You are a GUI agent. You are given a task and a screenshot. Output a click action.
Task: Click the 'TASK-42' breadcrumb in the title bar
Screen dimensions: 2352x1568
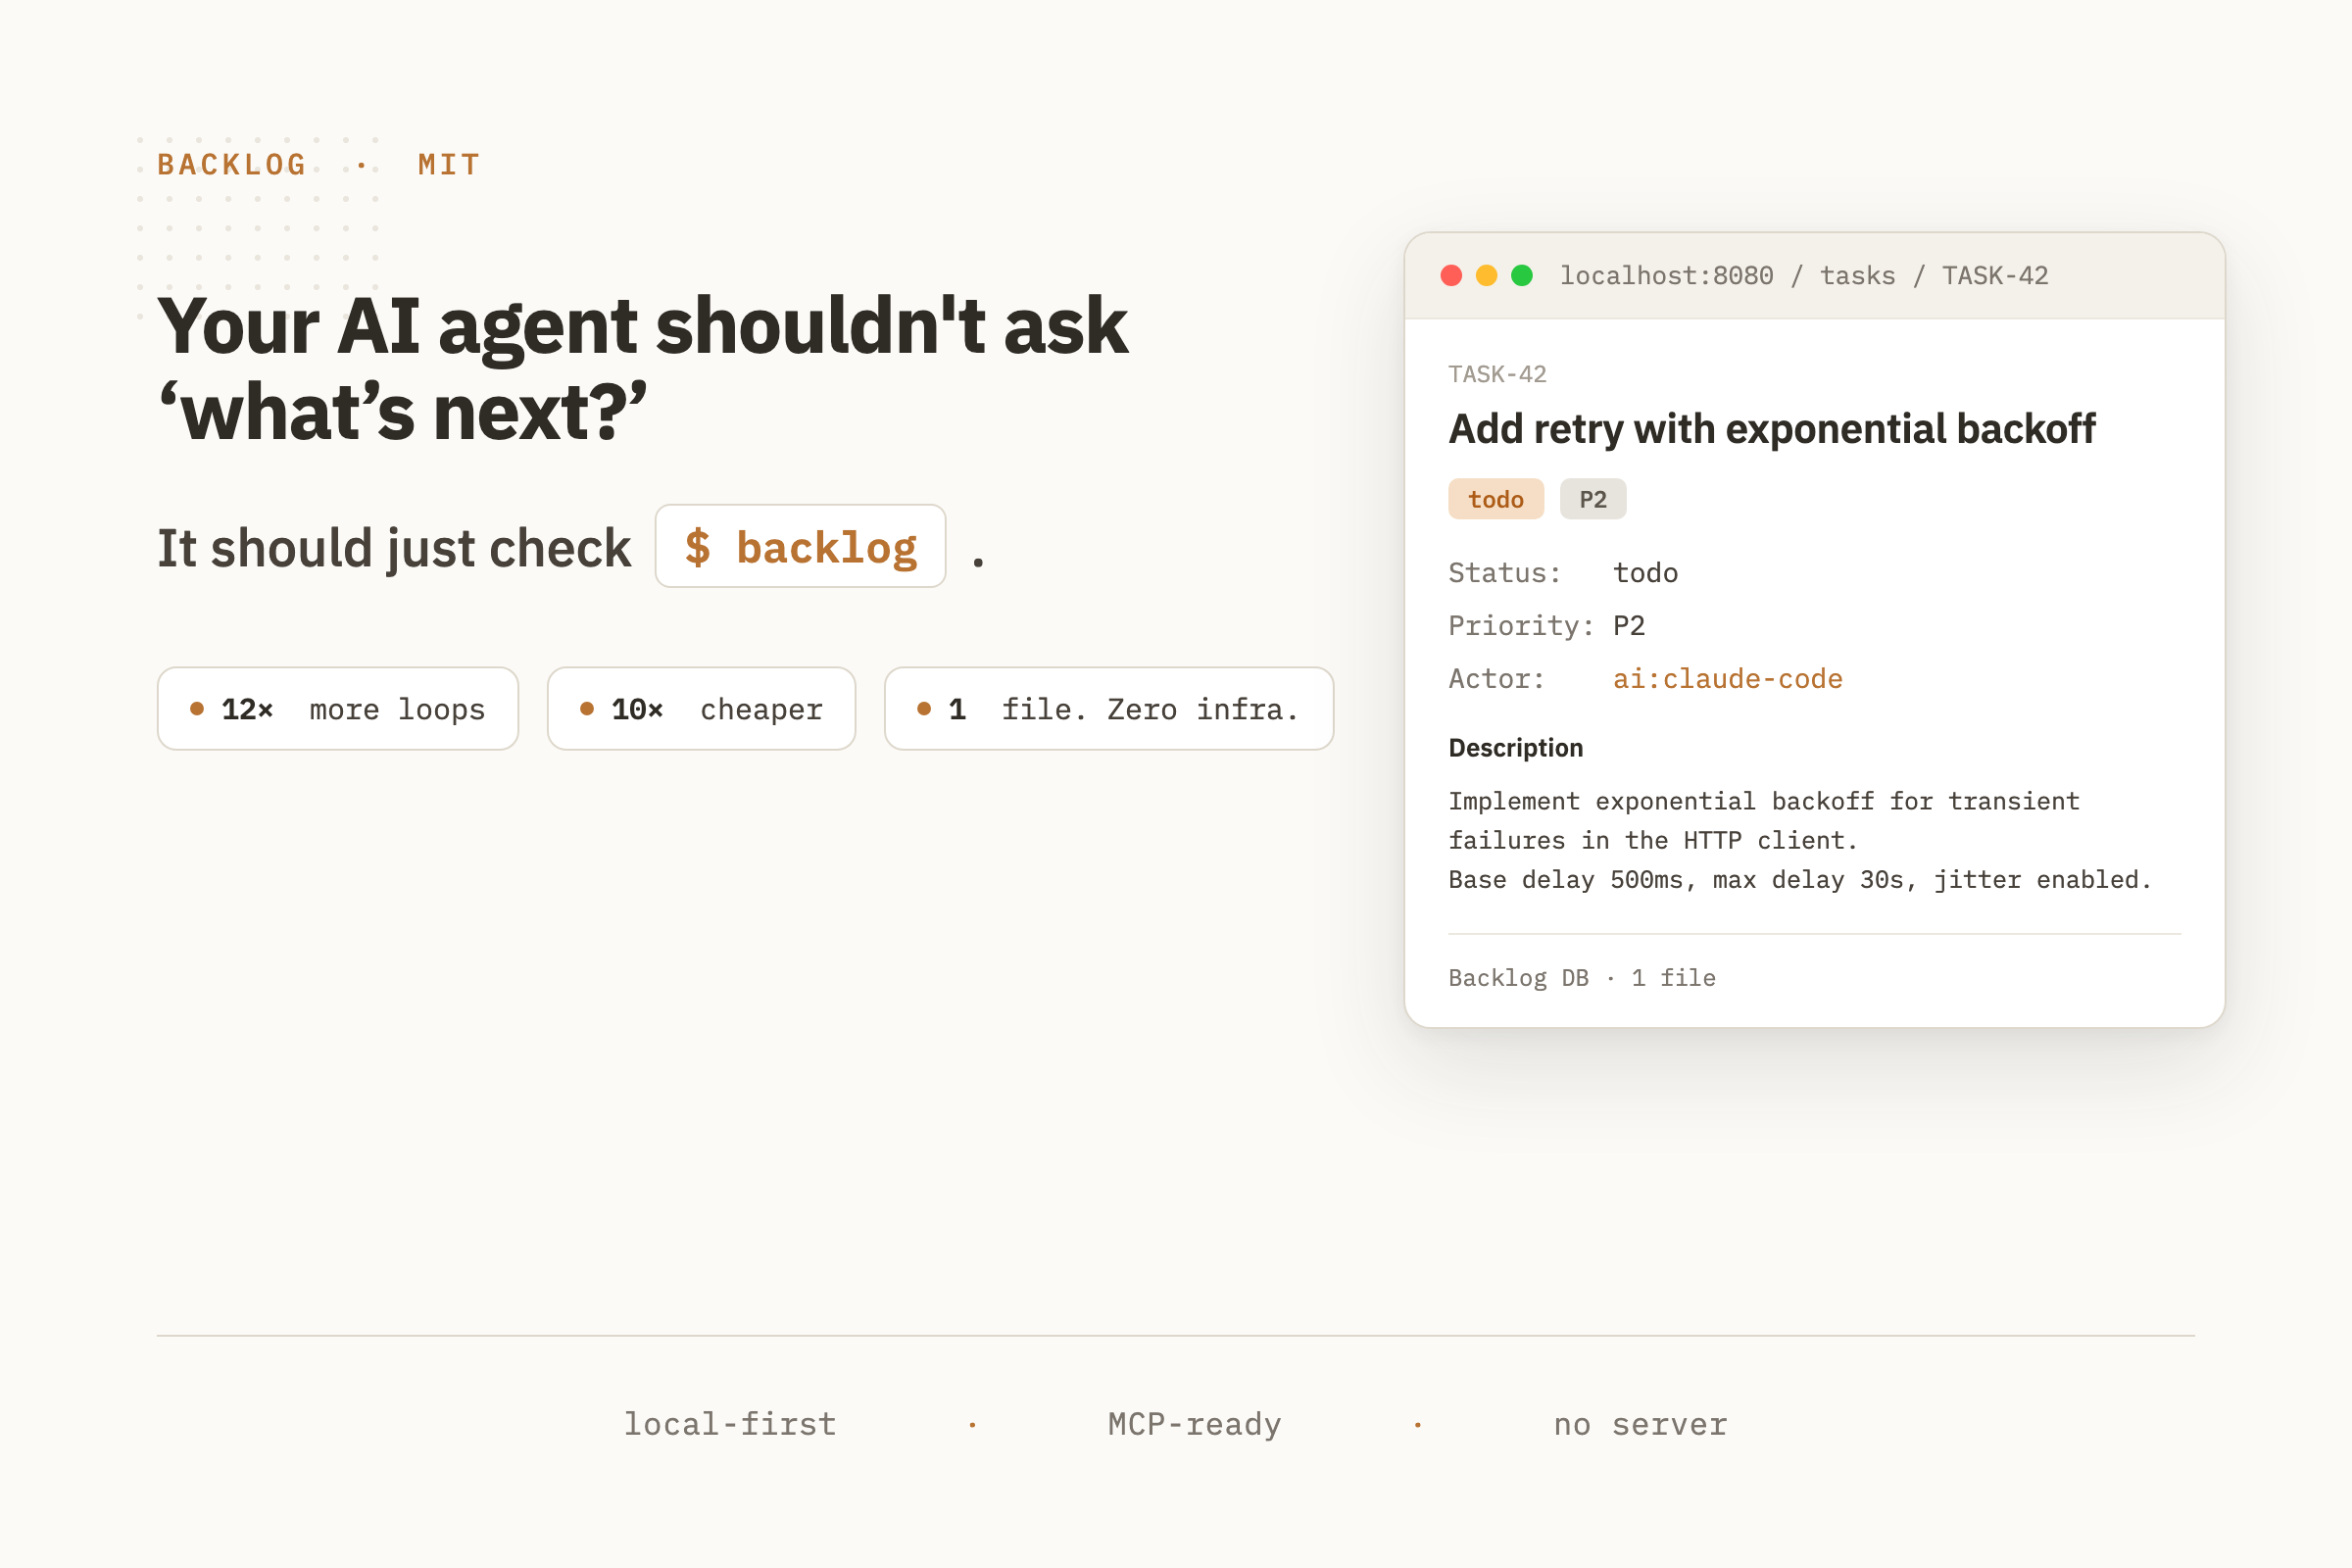click(1995, 276)
